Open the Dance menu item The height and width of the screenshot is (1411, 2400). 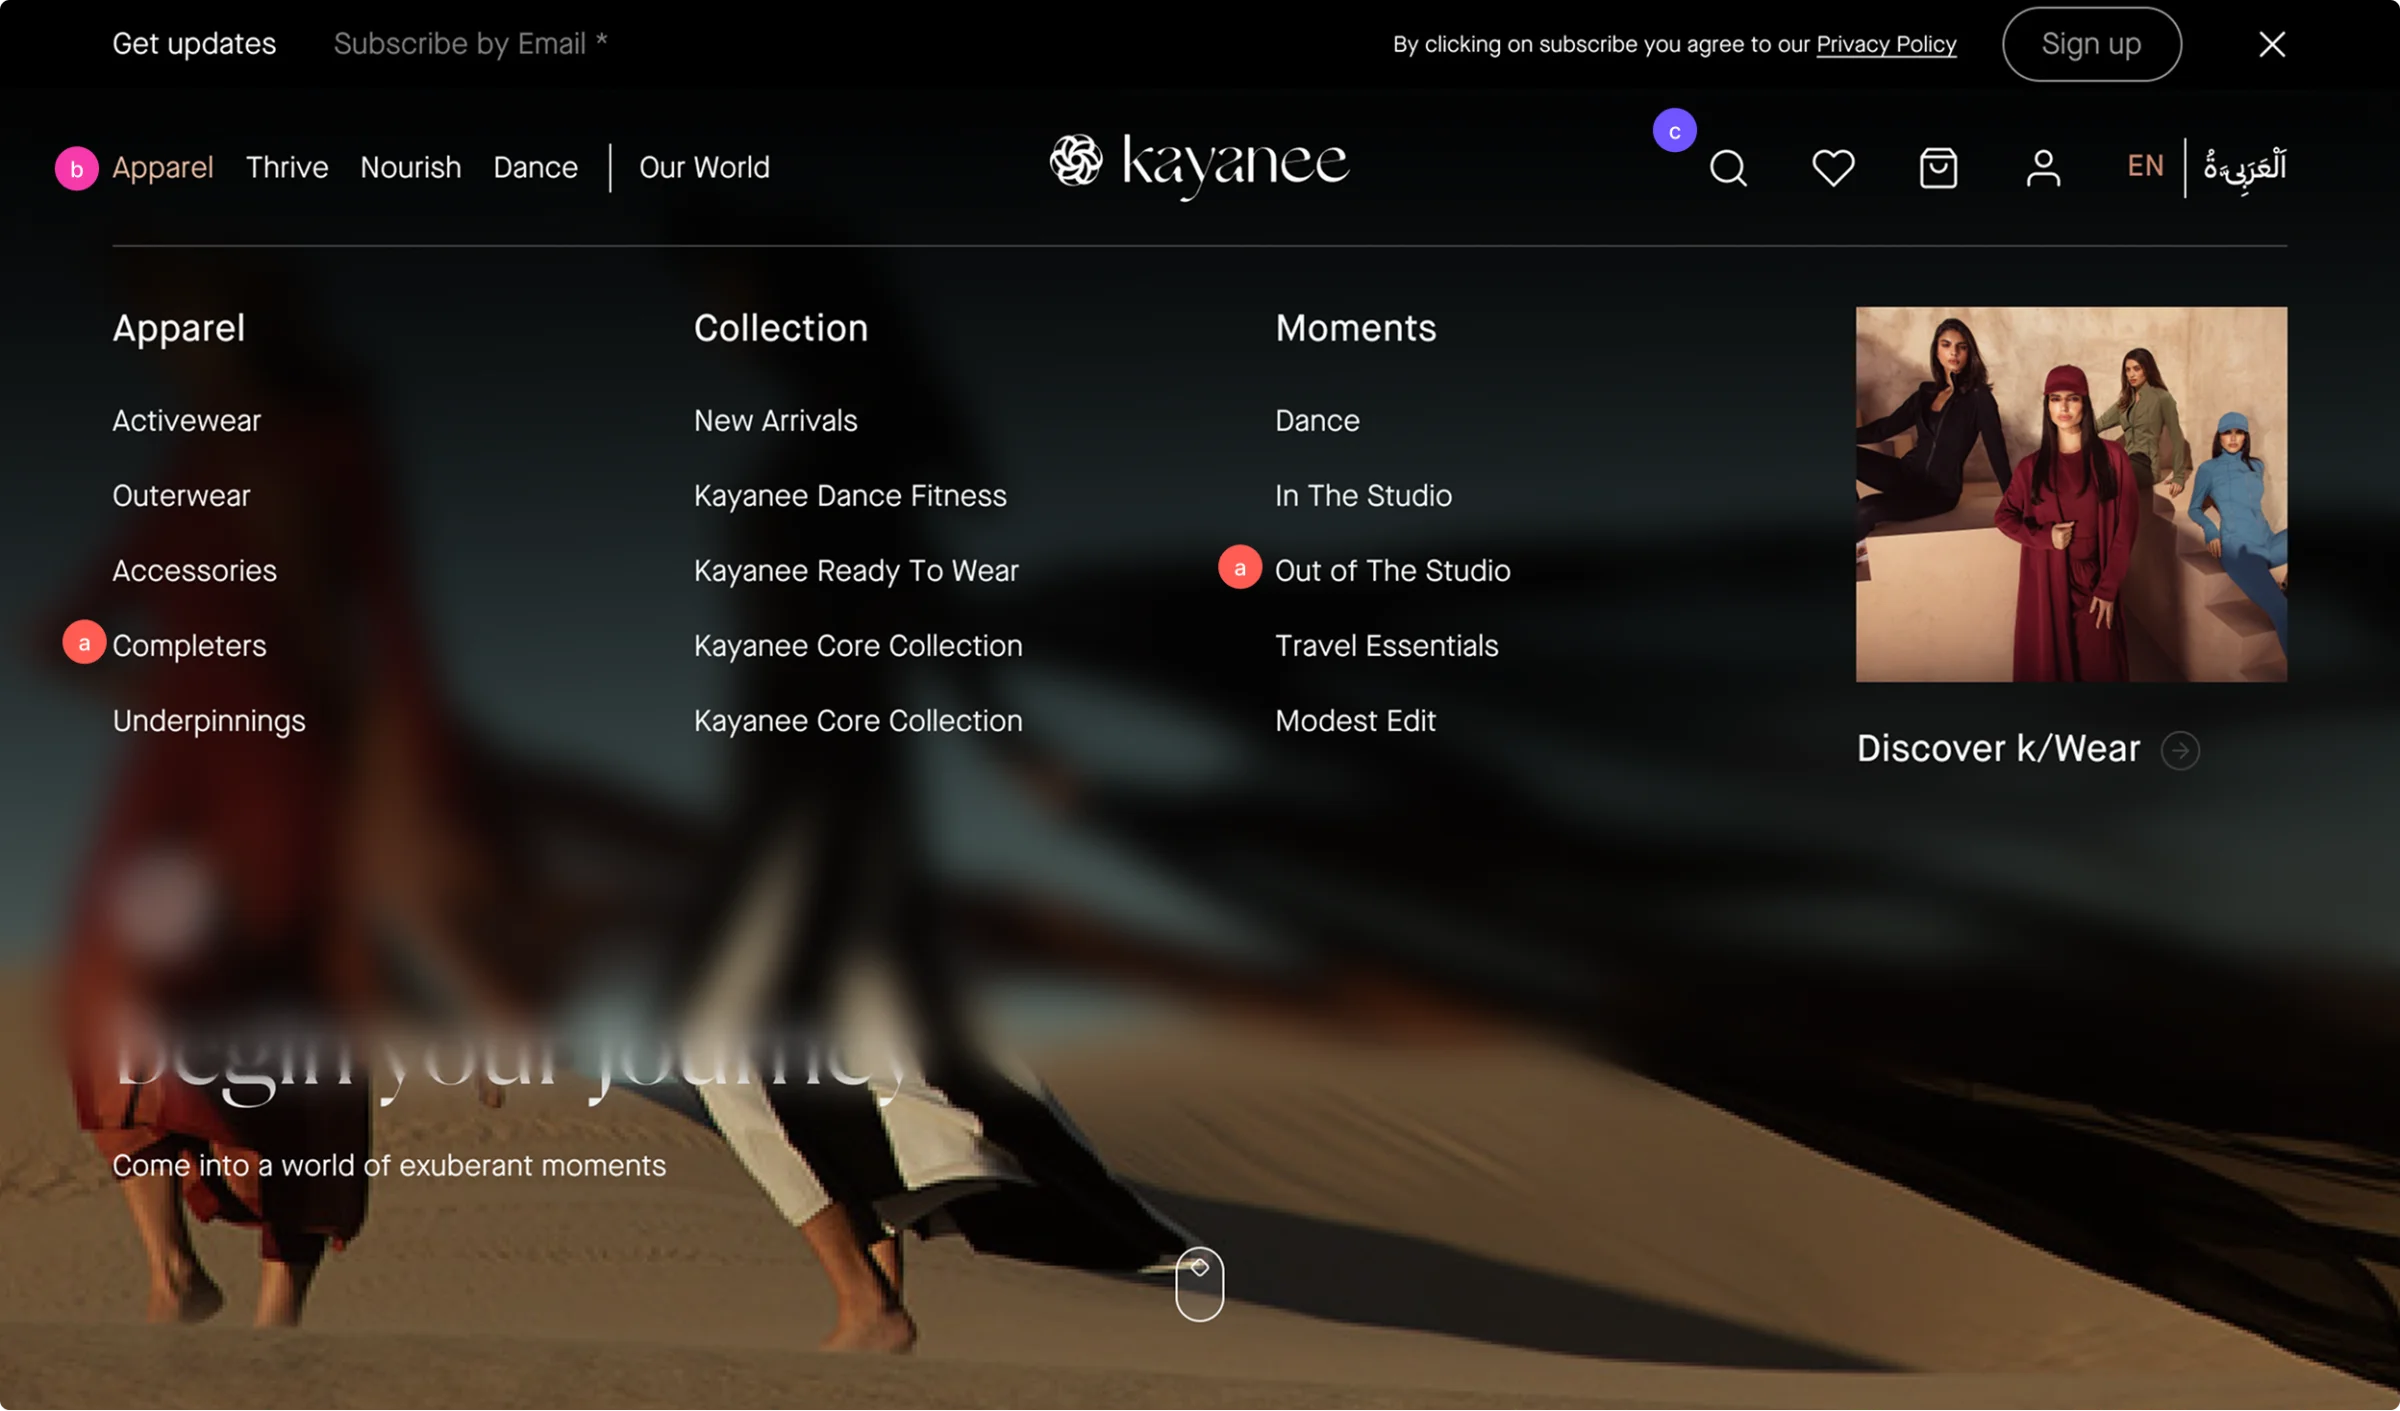tap(535, 167)
